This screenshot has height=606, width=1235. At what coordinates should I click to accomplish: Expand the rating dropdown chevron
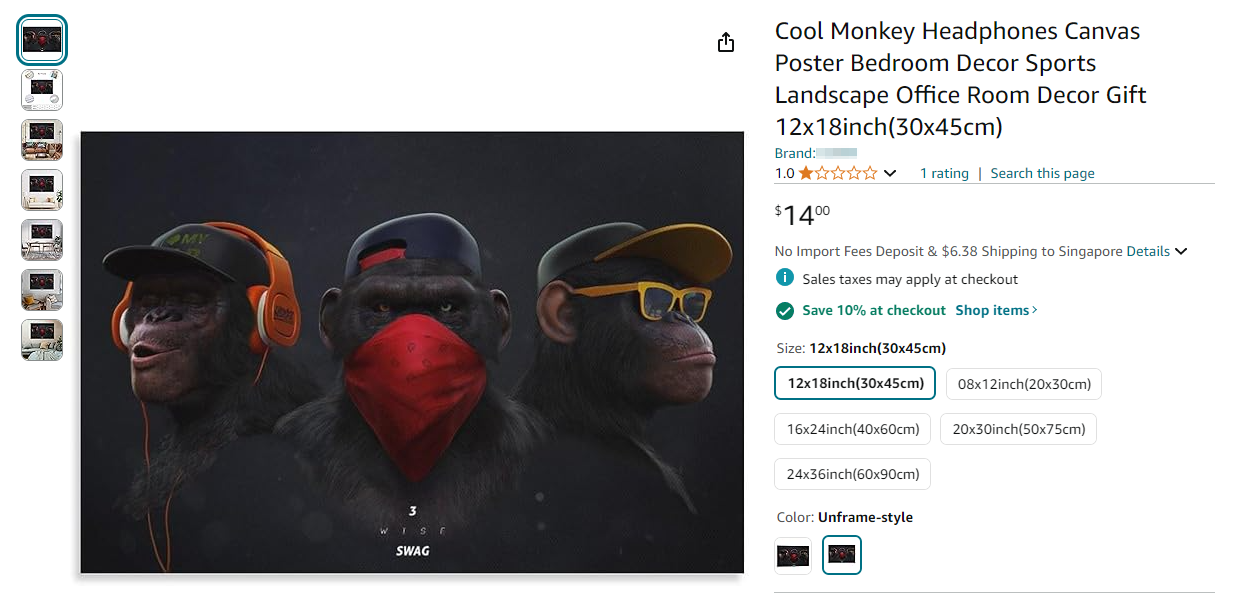pyautogui.click(x=890, y=173)
